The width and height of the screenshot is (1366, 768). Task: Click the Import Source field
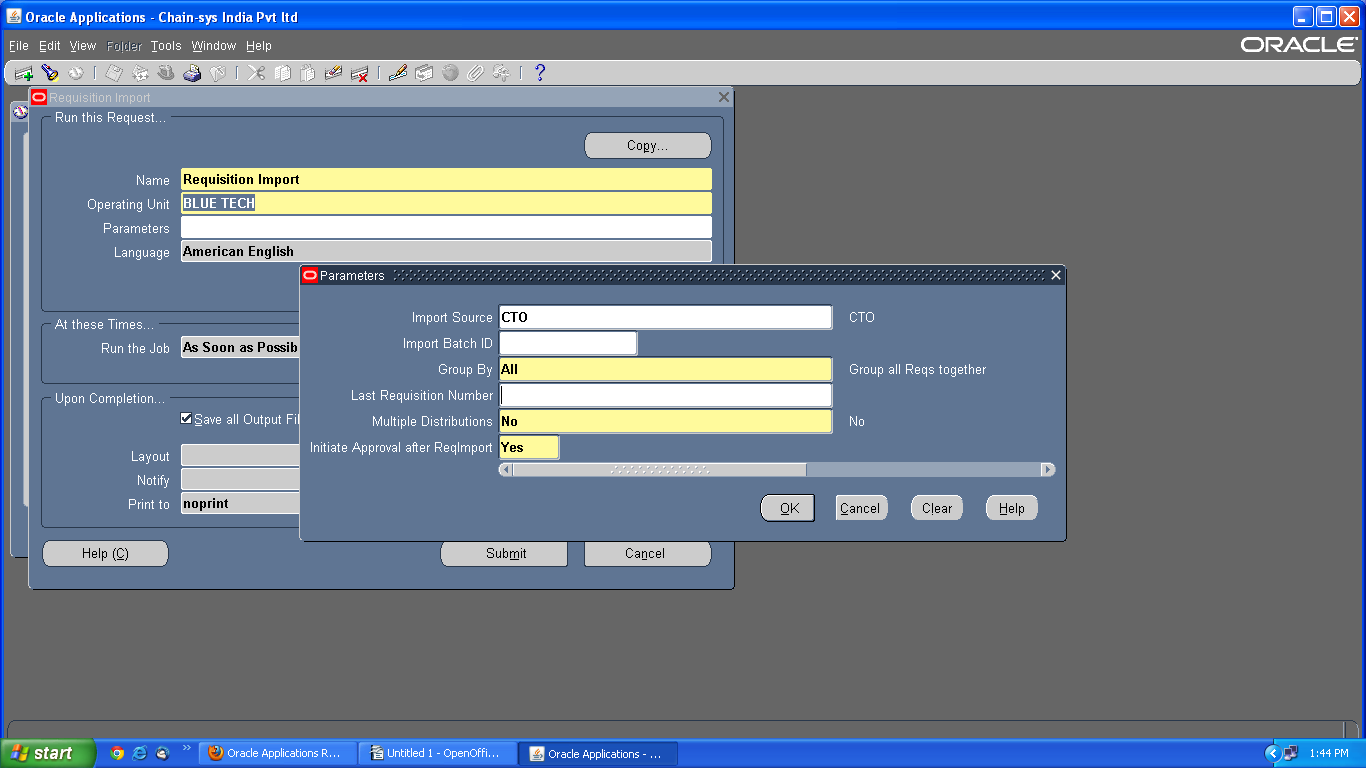click(665, 317)
